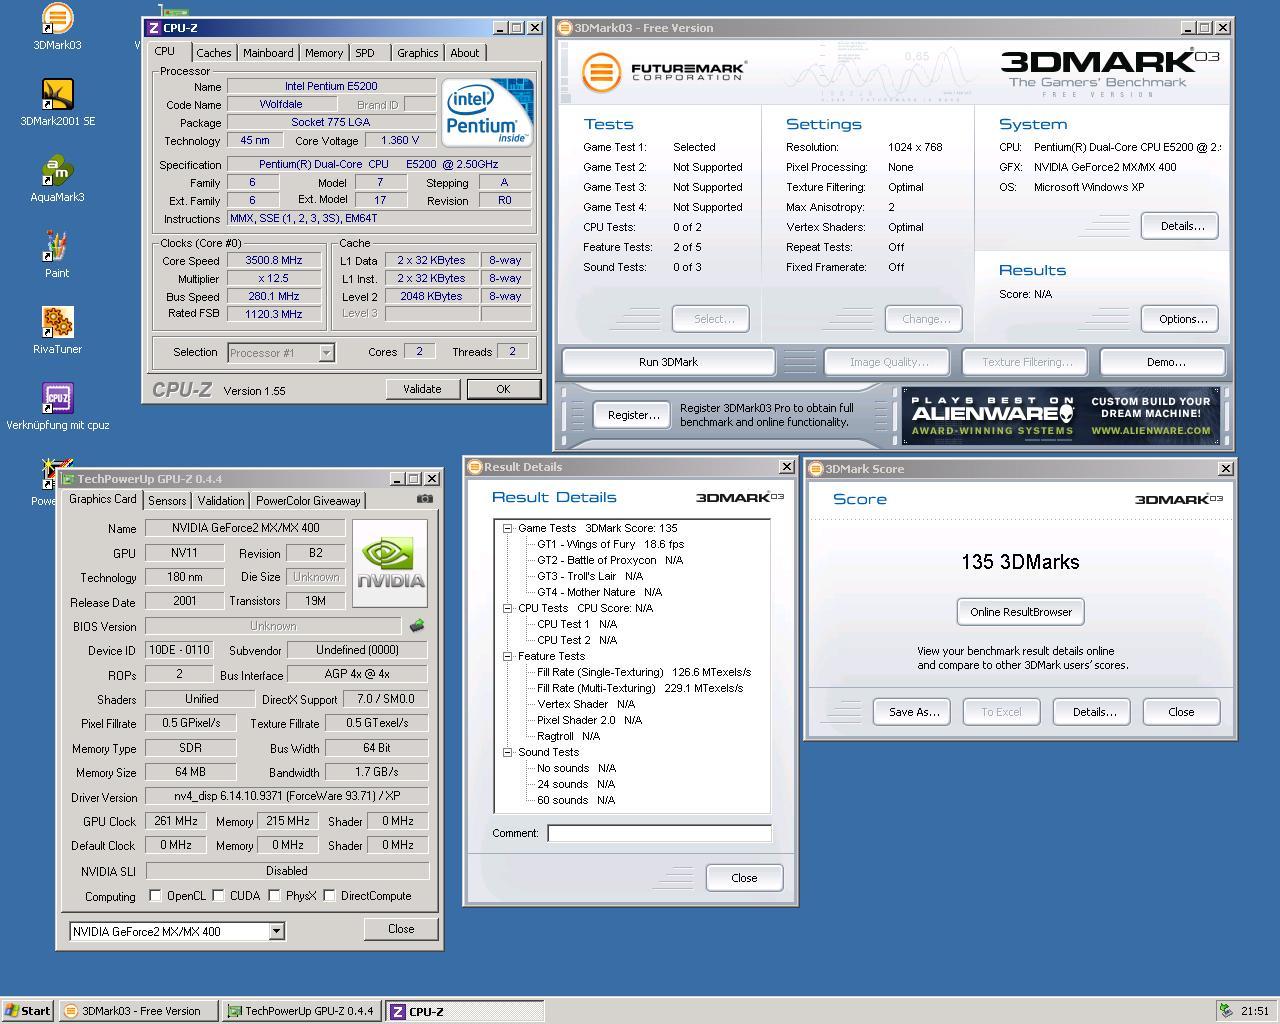Open Graphics tab in CPU-Z
Image resolution: width=1280 pixels, height=1024 pixels.
417,53
